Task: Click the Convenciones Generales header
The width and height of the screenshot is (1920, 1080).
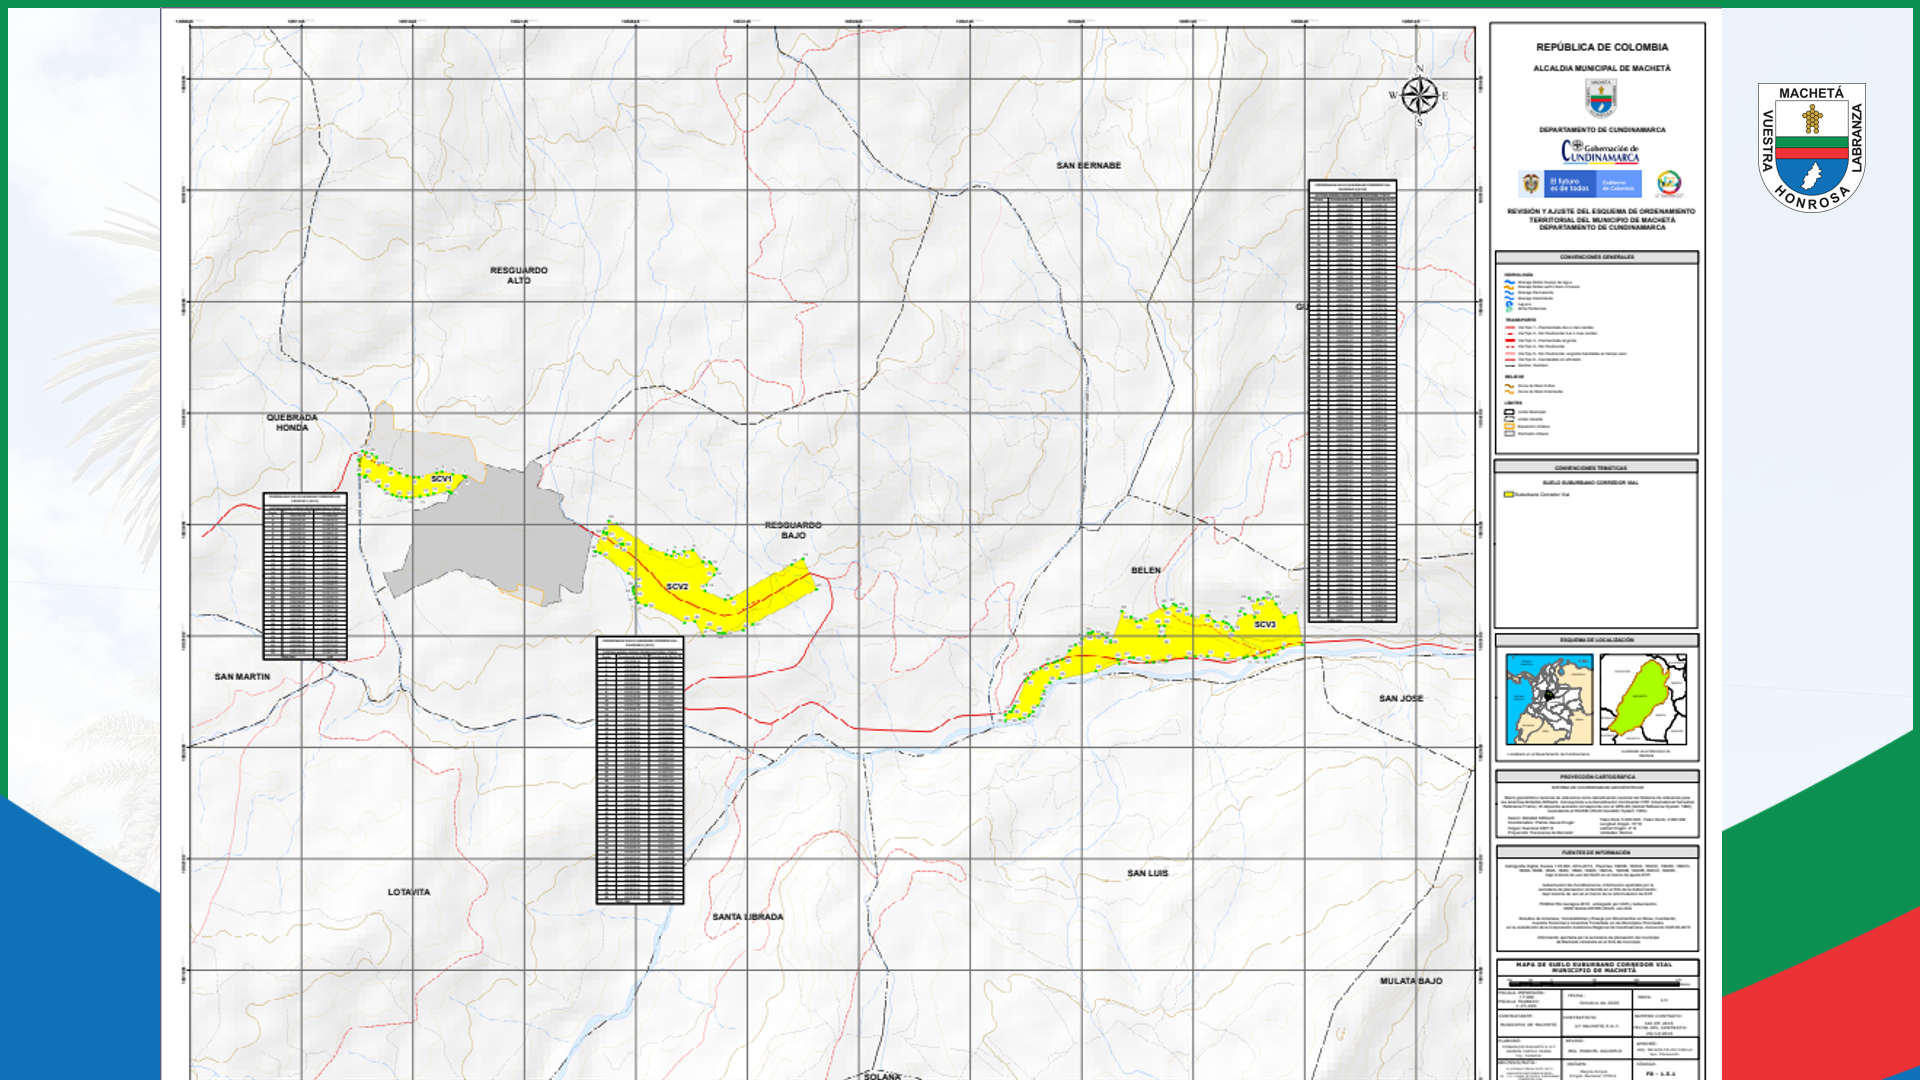Action: click(1596, 257)
